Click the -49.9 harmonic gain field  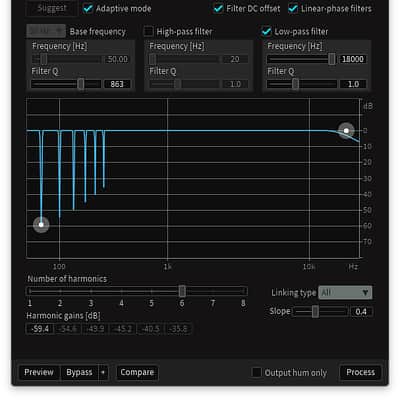coord(95,329)
